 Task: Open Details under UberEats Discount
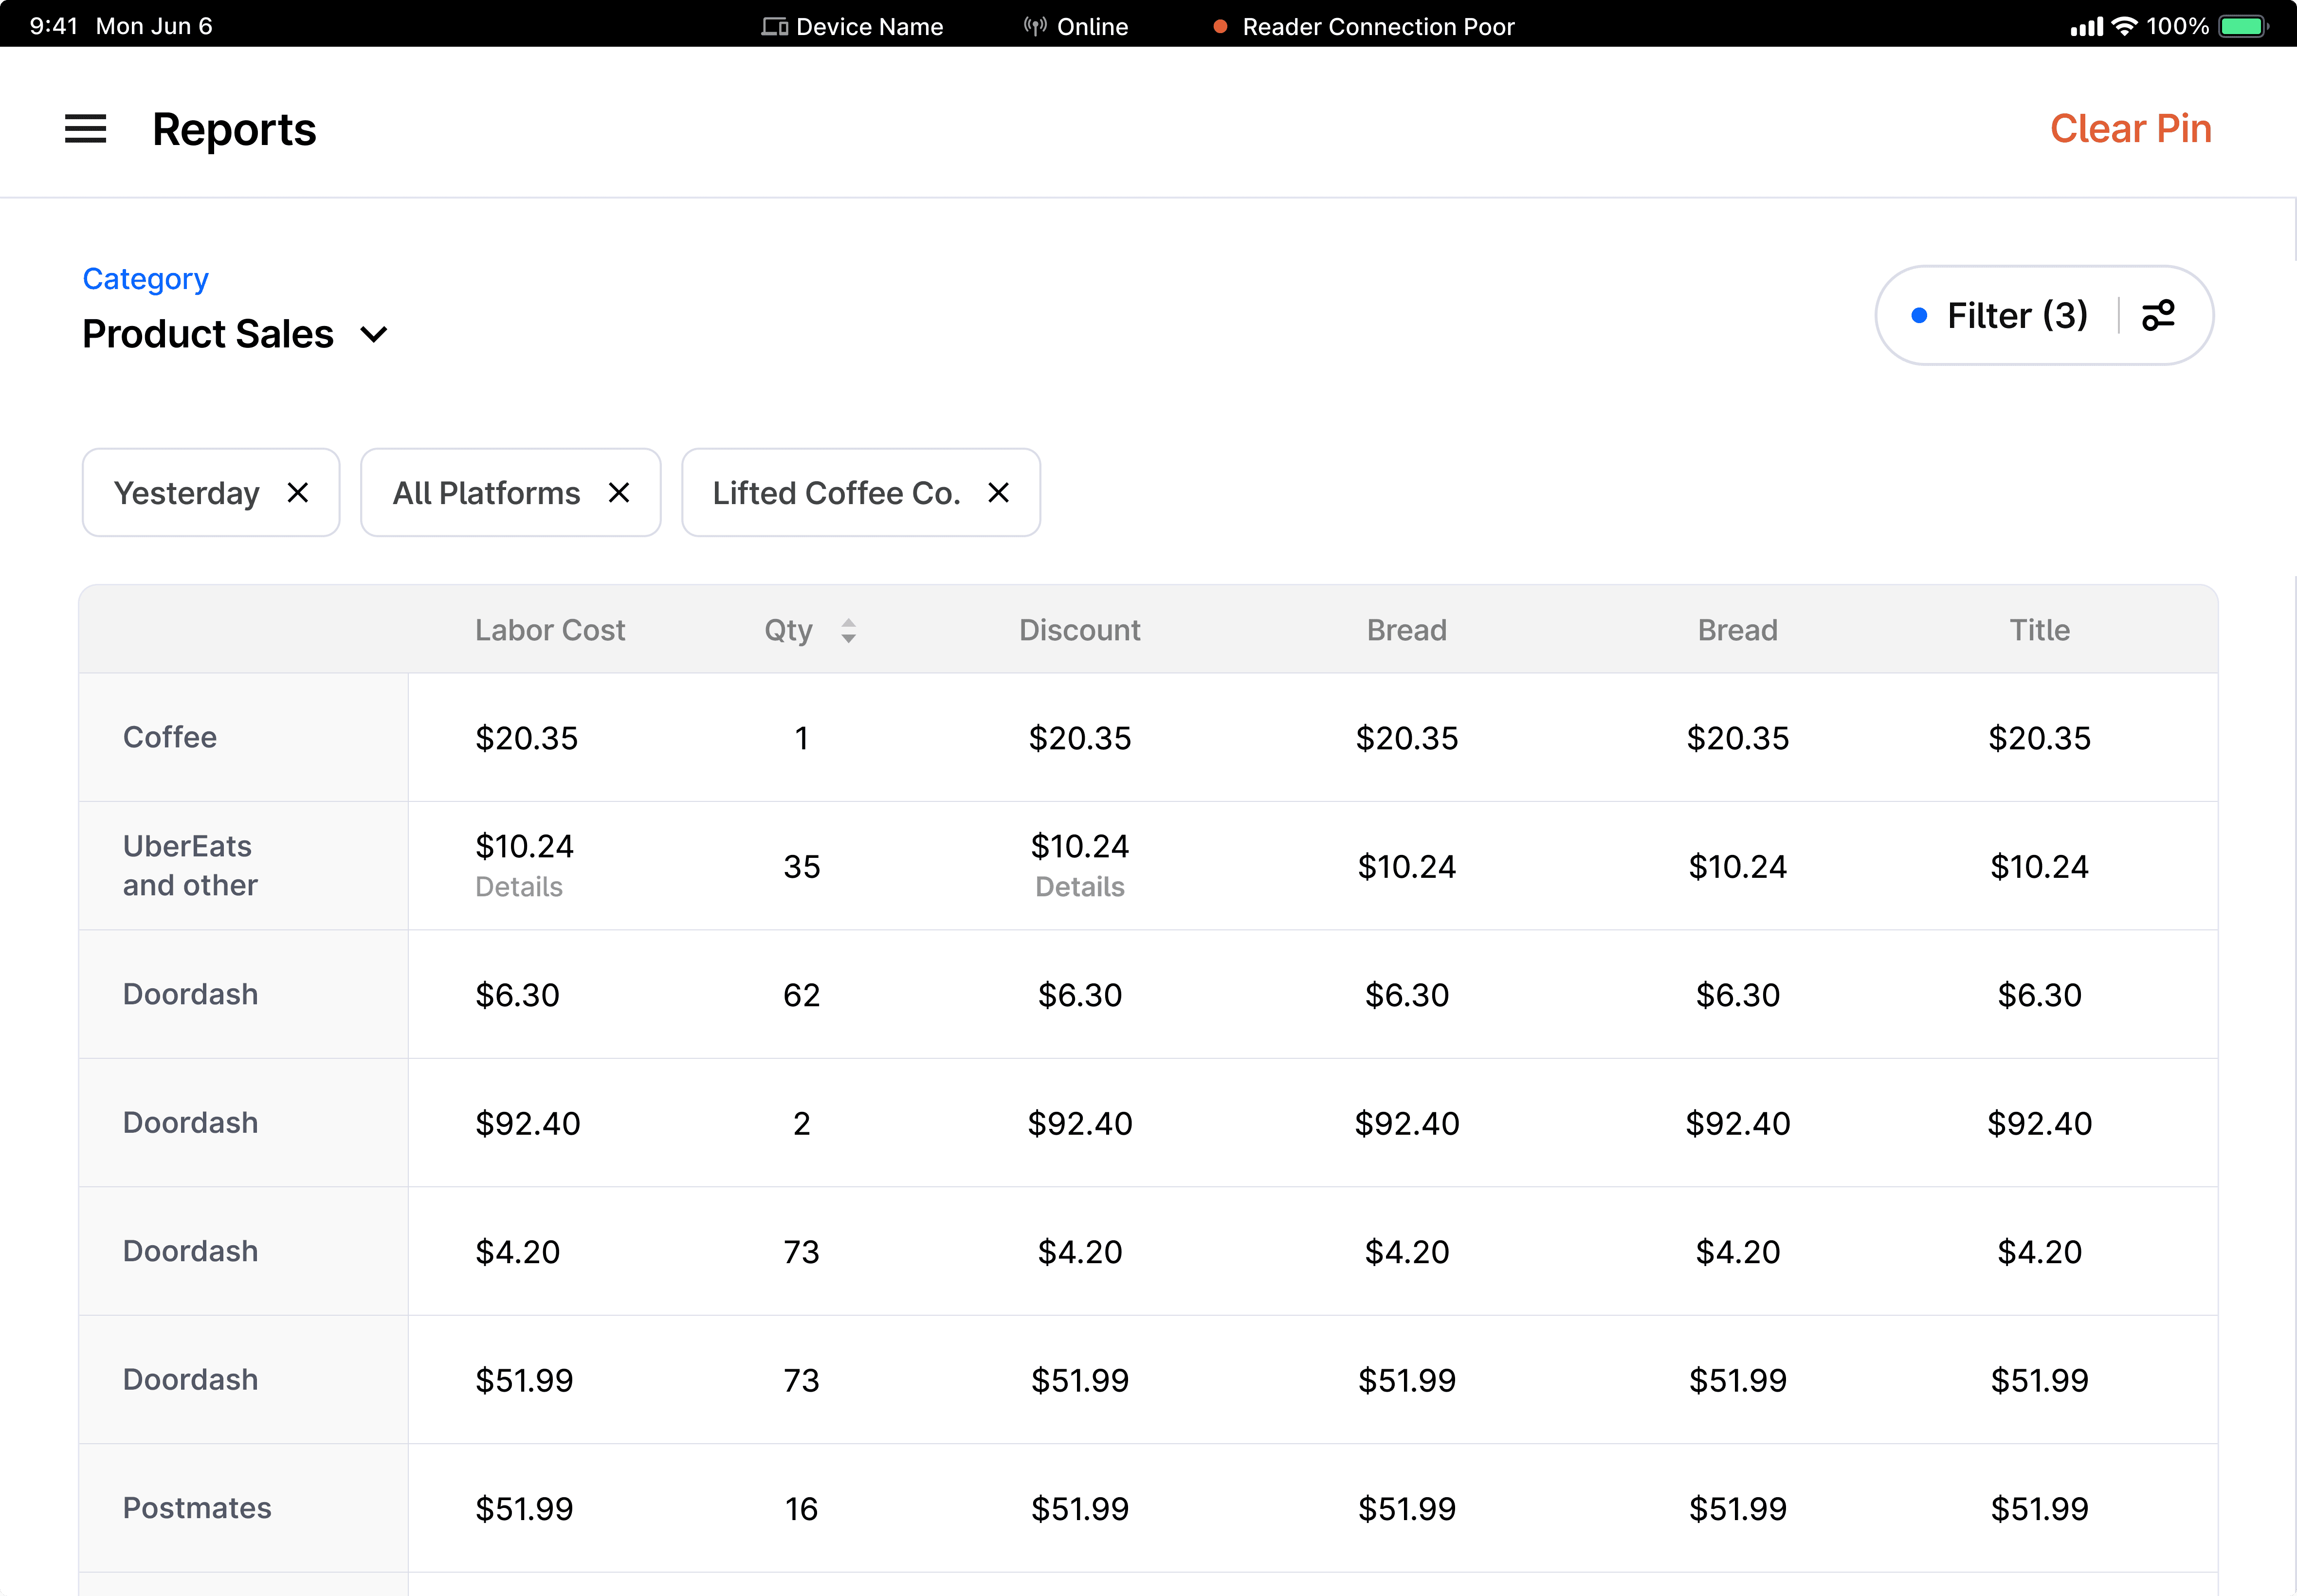1079,887
